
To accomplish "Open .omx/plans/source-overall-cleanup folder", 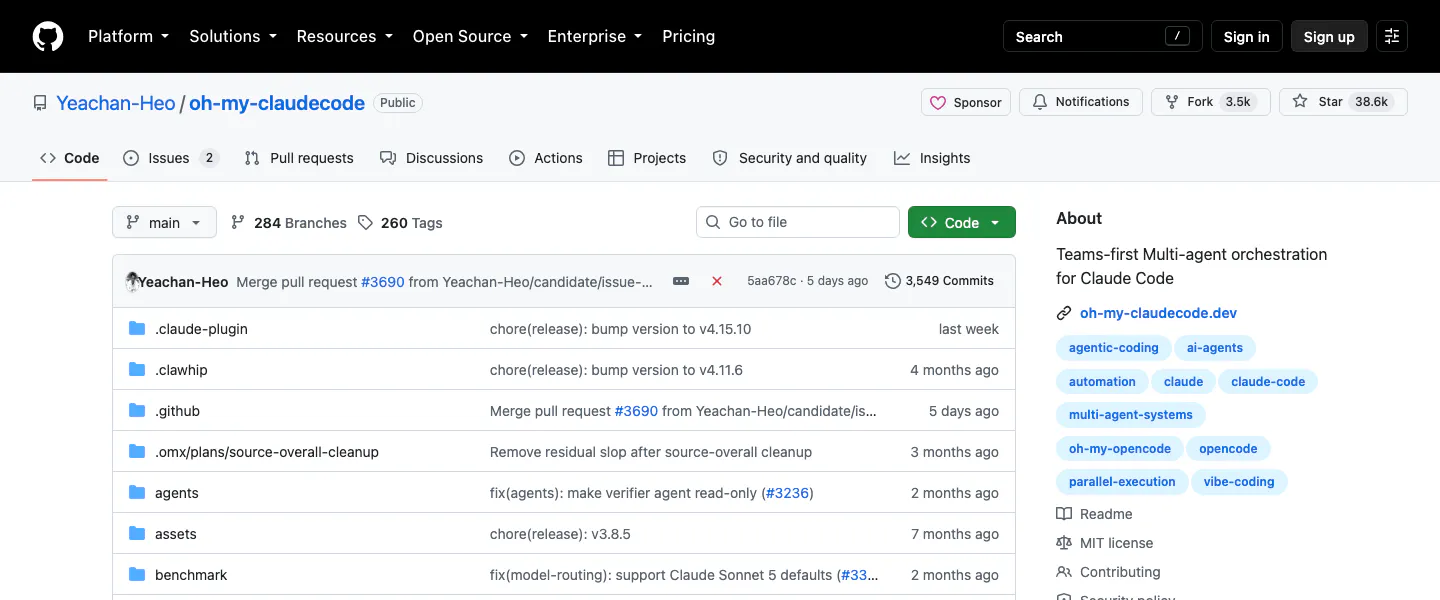I will pos(267,452).
